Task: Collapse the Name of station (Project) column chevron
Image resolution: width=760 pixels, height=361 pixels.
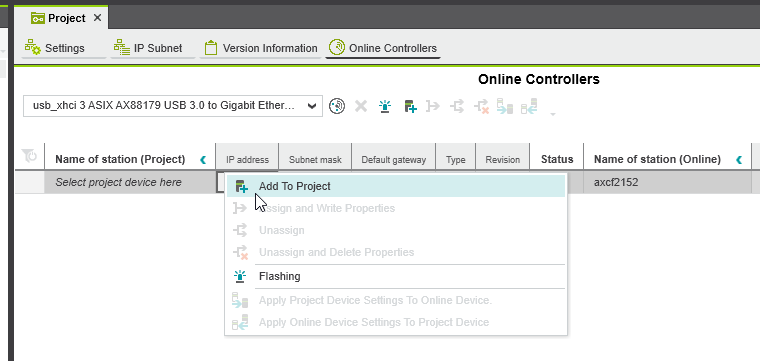Action: pos(203,159)
